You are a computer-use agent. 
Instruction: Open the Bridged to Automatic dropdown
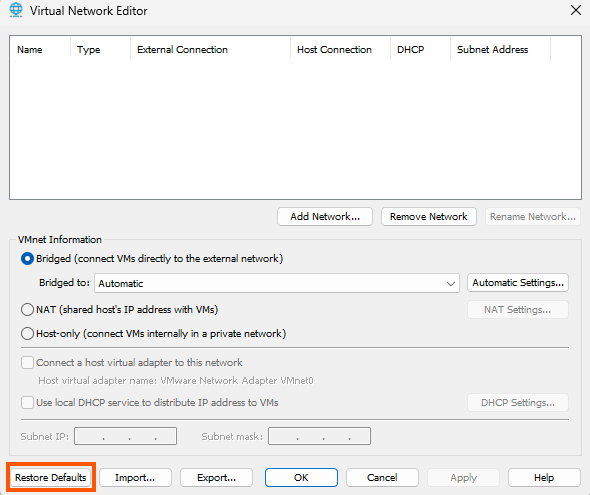(x=277, y=283)
